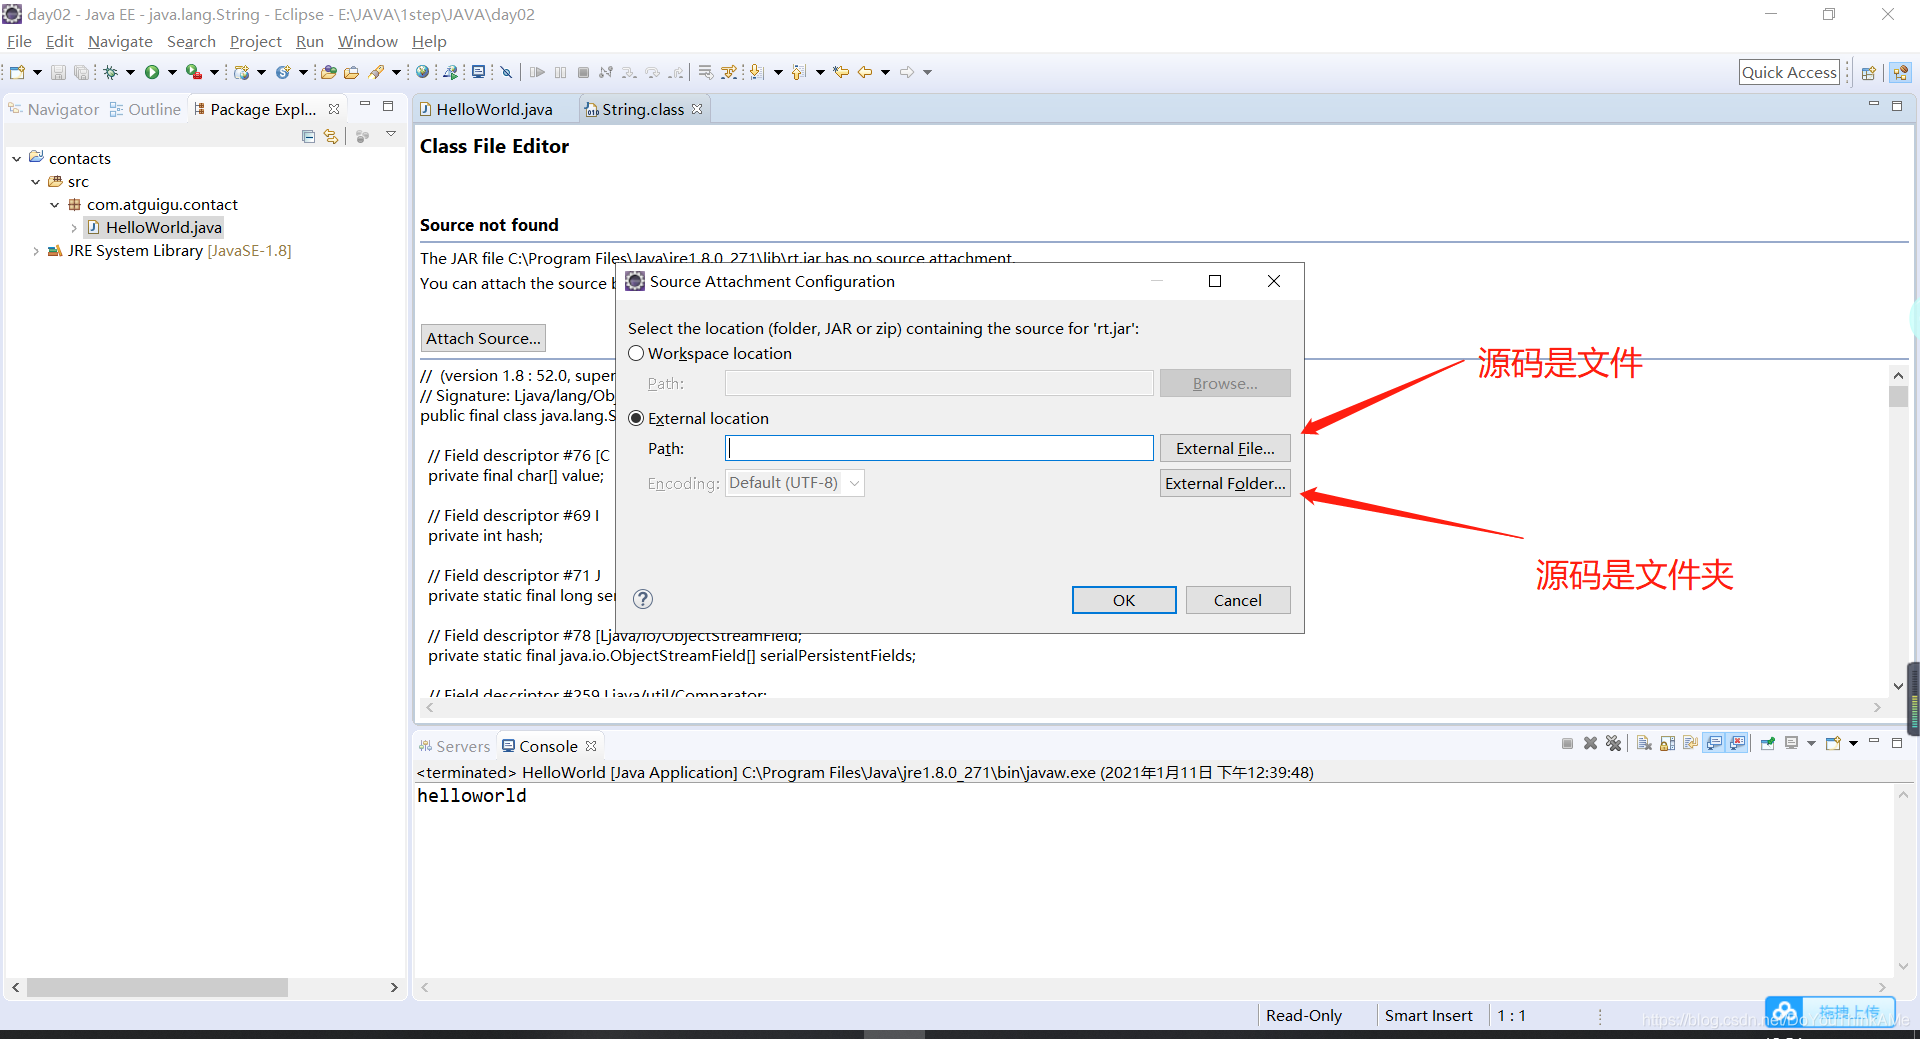Image resolution: width=1920 pixels, height=1039 pixels.
Task: Click the External File... button
Action: 1225,448
